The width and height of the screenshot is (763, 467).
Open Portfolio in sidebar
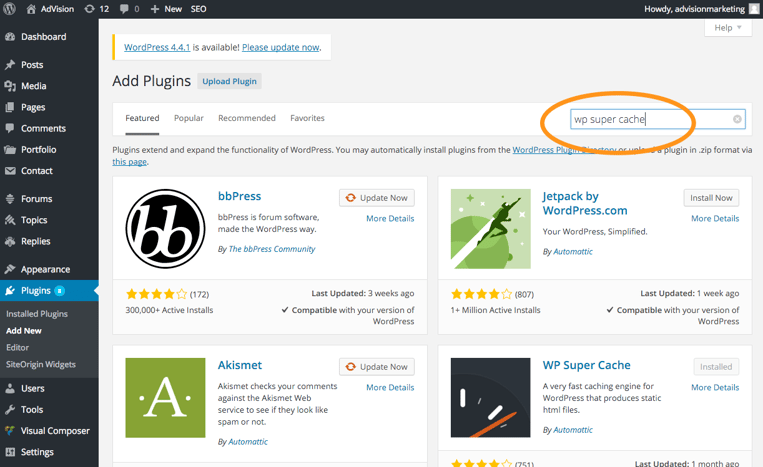coord(38,149)
